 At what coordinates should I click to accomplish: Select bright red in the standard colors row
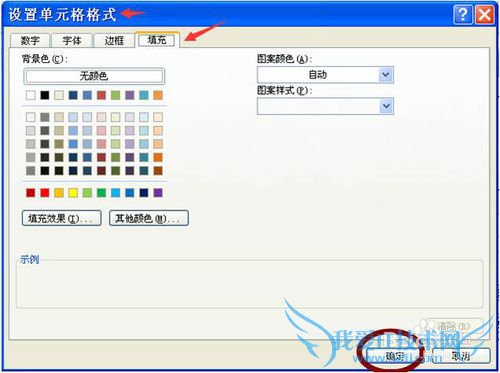pos(45,193)
